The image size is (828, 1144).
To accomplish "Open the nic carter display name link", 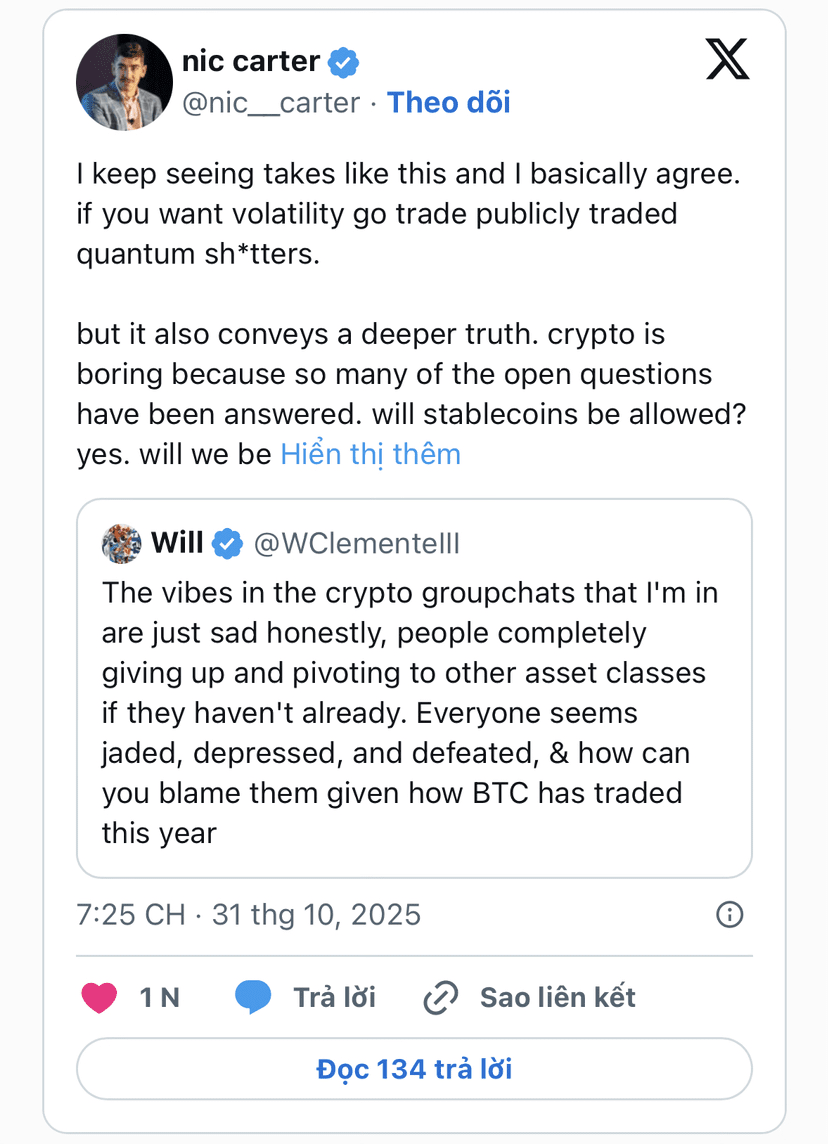I will pos(251,62).
